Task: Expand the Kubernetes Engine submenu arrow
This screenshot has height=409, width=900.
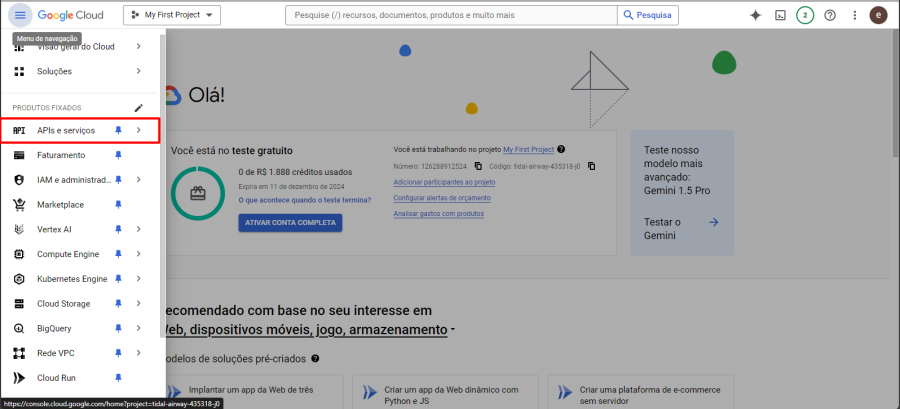Action: 138,279
